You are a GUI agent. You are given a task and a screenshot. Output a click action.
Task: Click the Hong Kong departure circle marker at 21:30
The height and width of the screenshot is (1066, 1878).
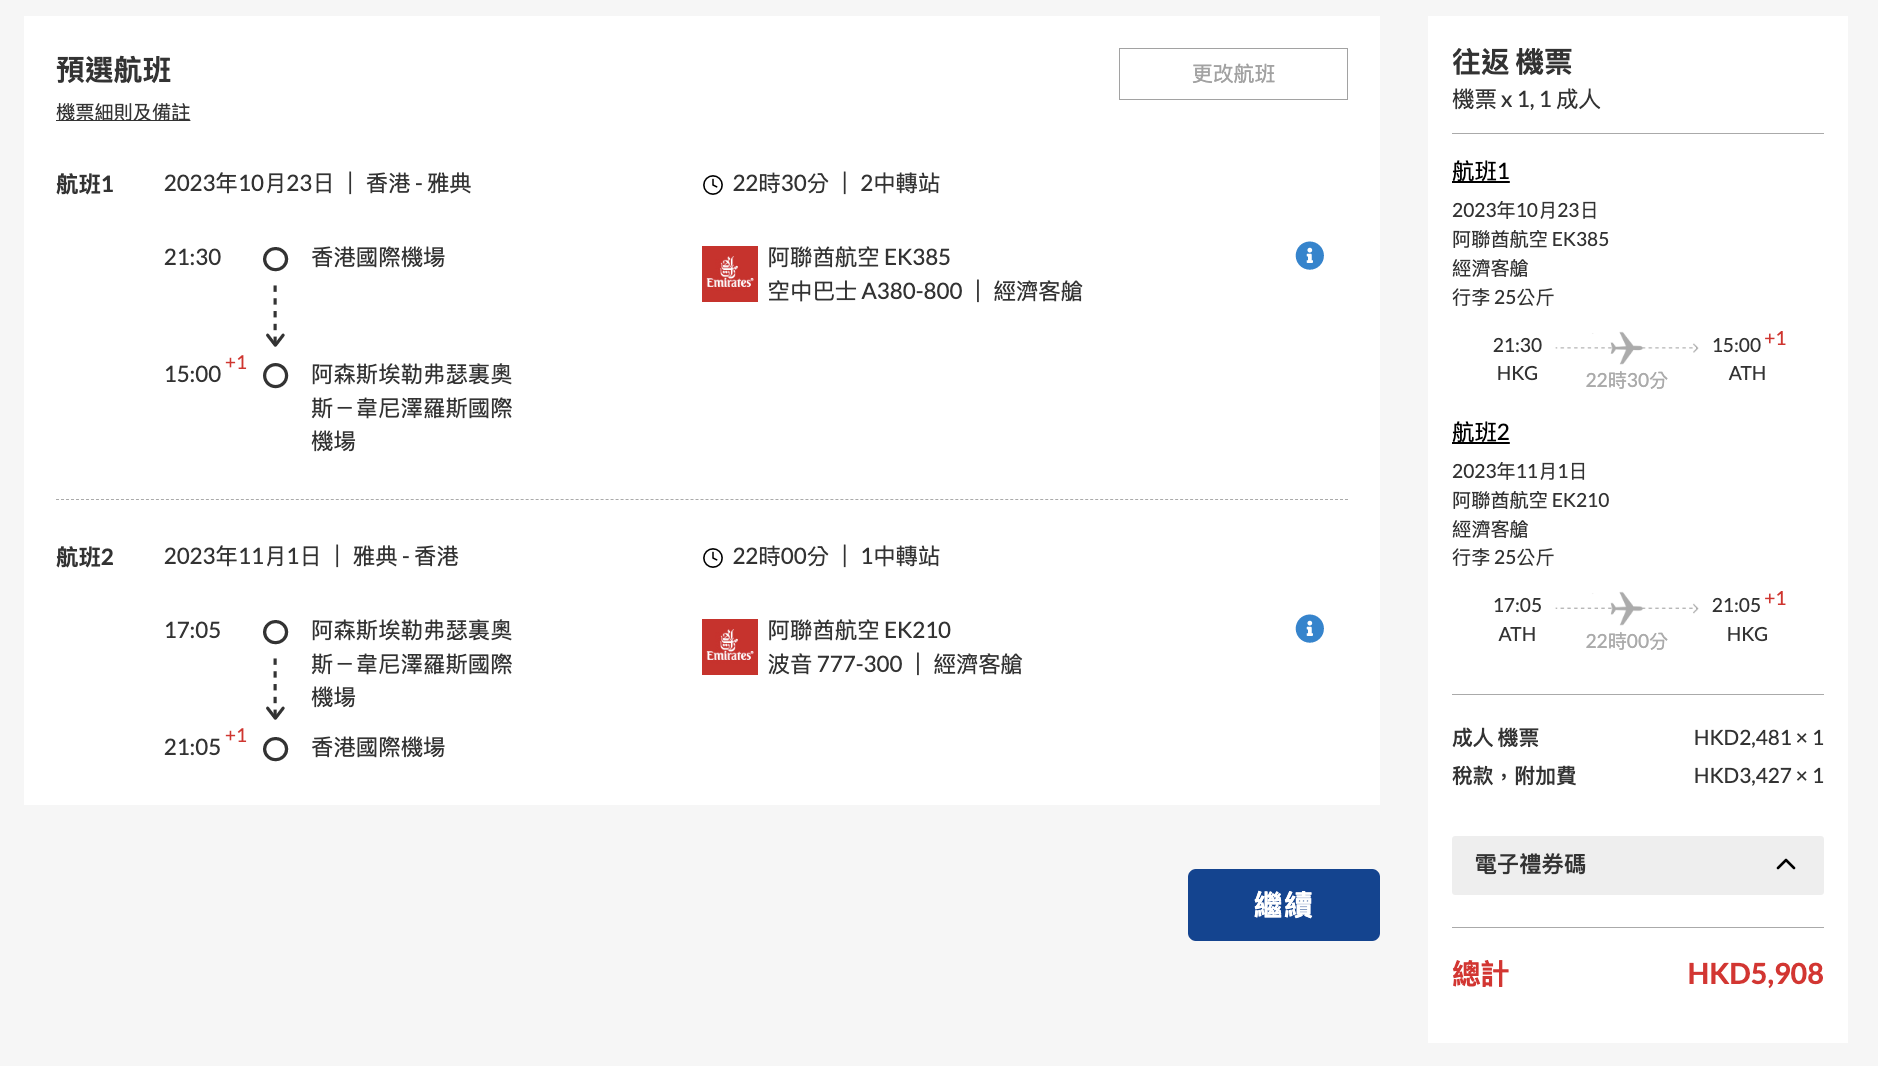click(x=275, y=260)
